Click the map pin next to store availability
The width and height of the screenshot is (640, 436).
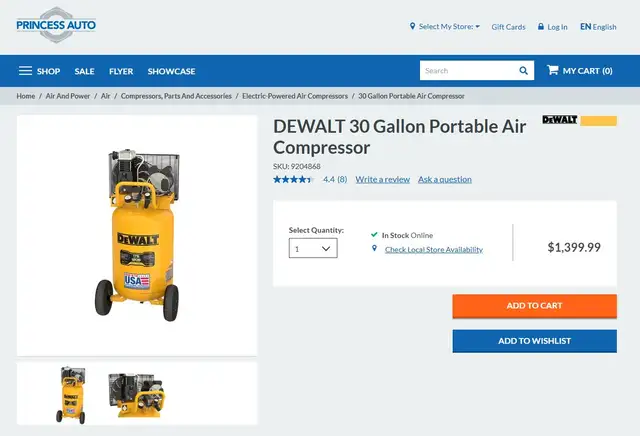tap(374, 248)
